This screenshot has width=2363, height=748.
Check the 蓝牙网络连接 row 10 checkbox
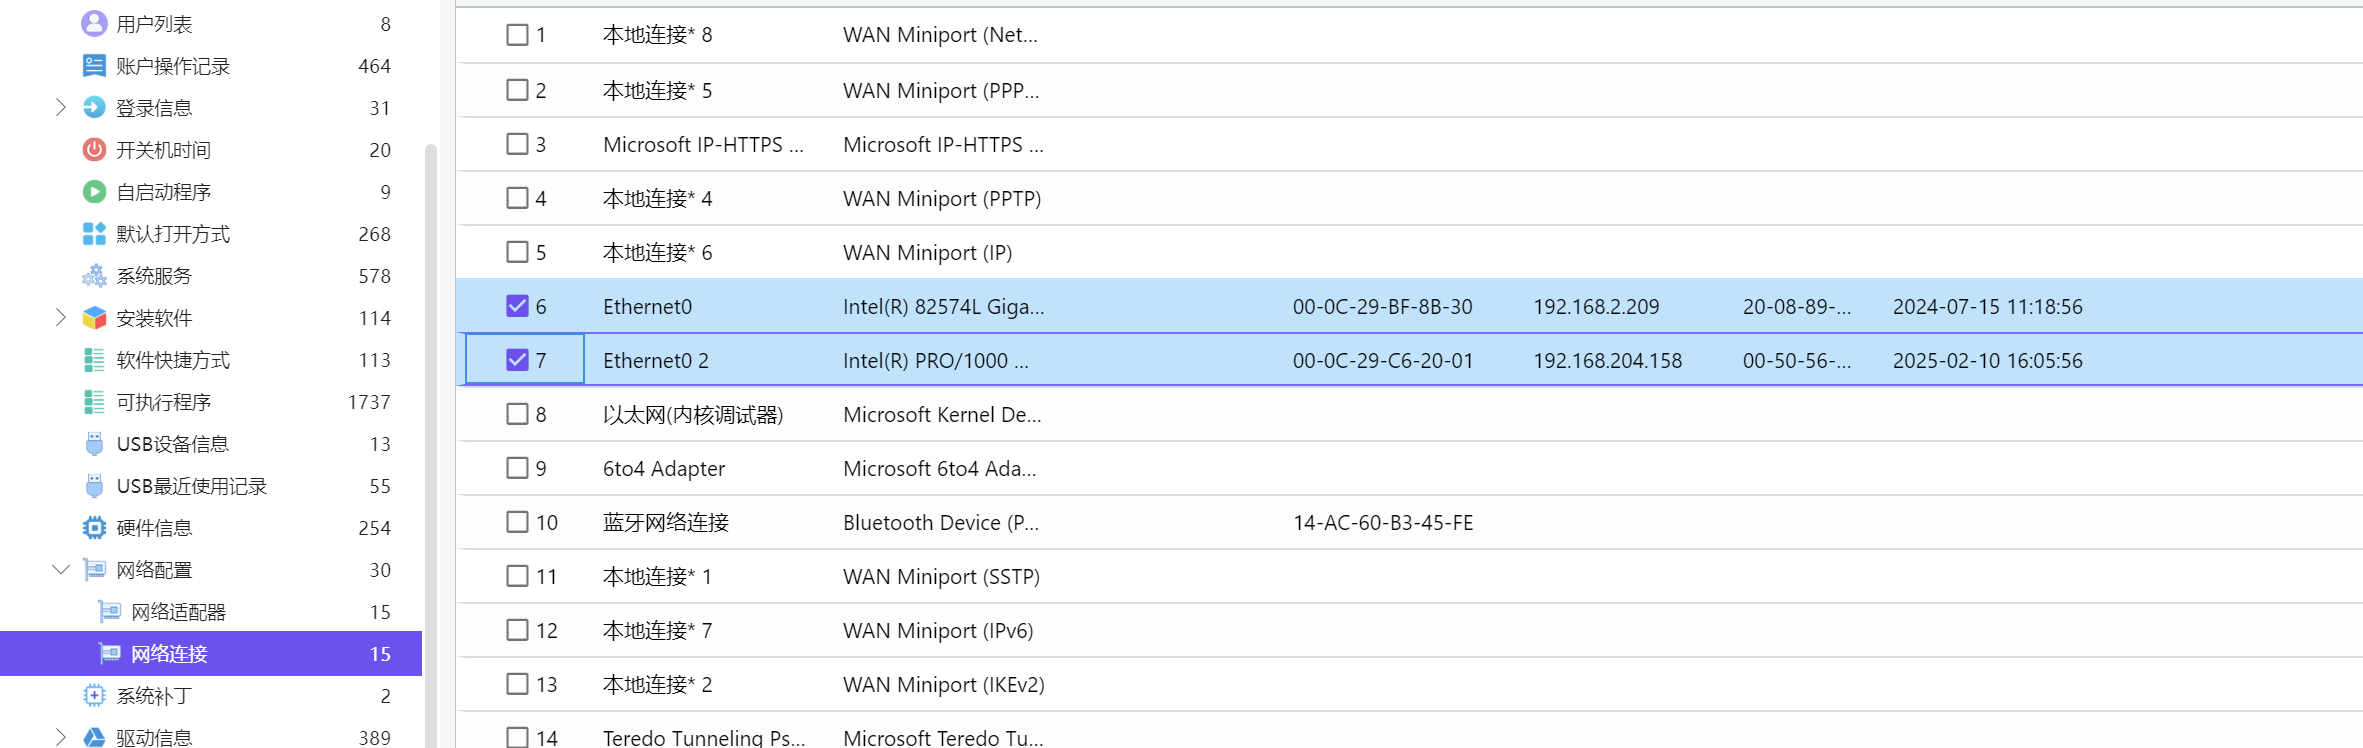pos(517,522)
